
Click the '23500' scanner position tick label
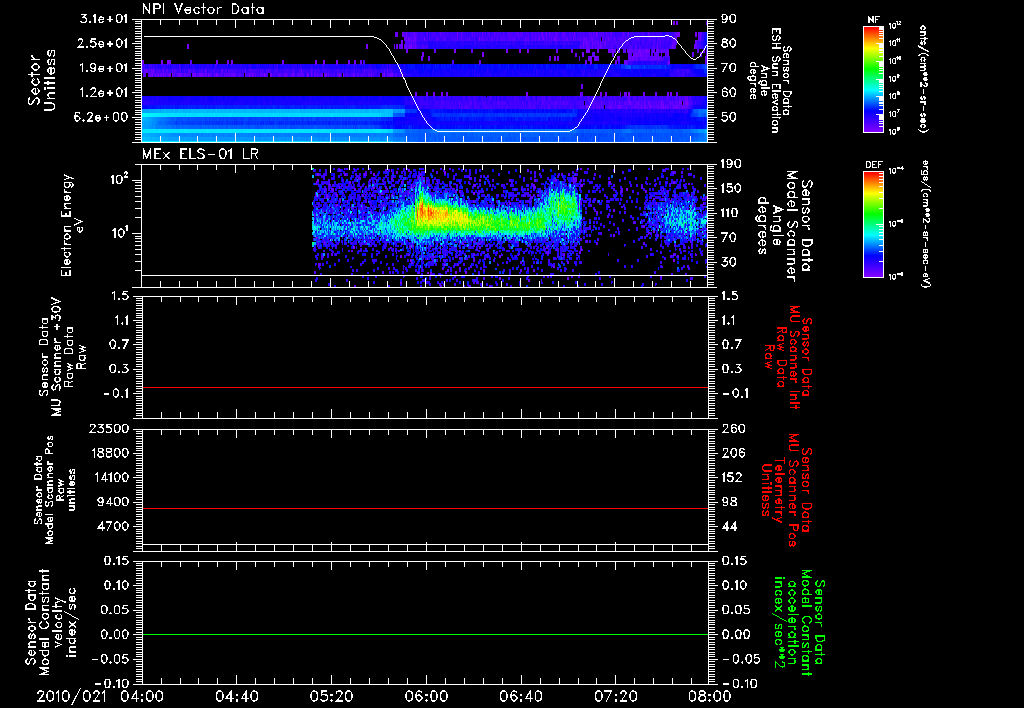click(x=109, y=429)
